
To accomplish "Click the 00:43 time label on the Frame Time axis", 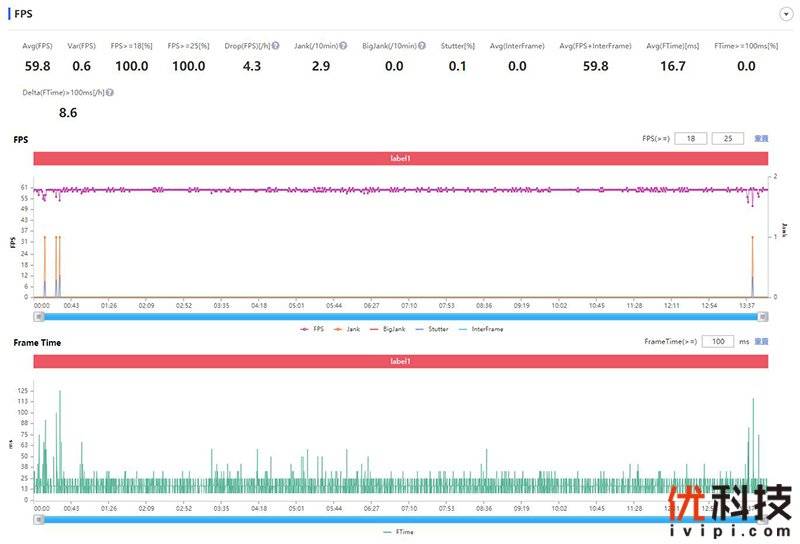I will click(x=71, y=508).
